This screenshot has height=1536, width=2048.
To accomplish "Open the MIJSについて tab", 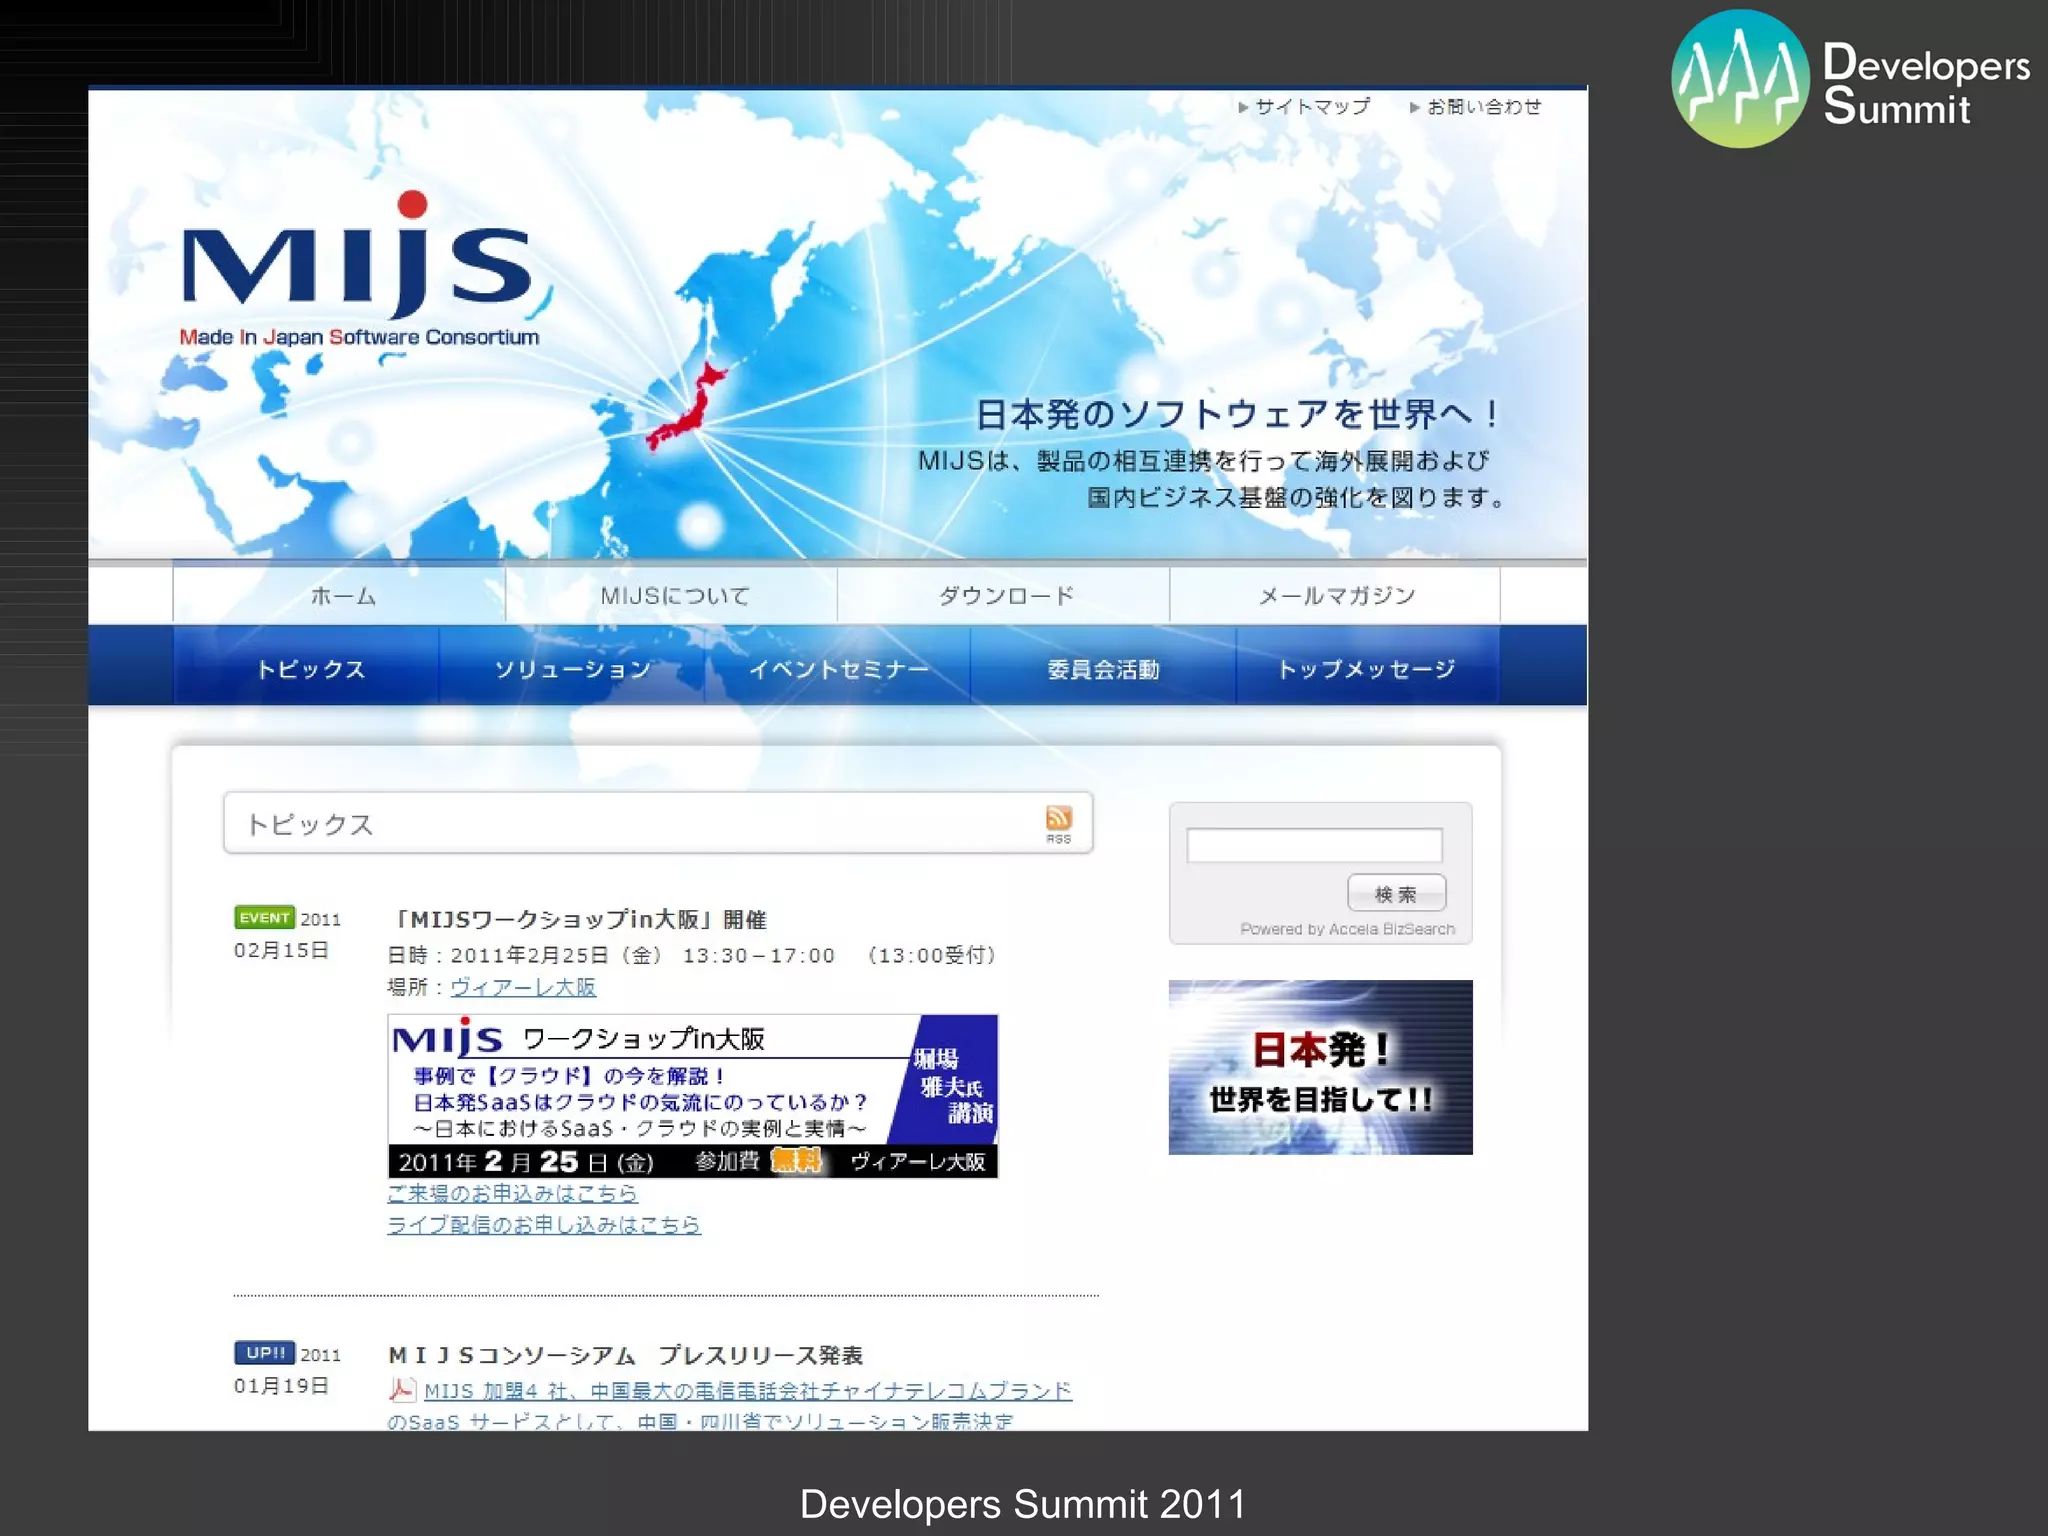I will [x=674, y=596].
